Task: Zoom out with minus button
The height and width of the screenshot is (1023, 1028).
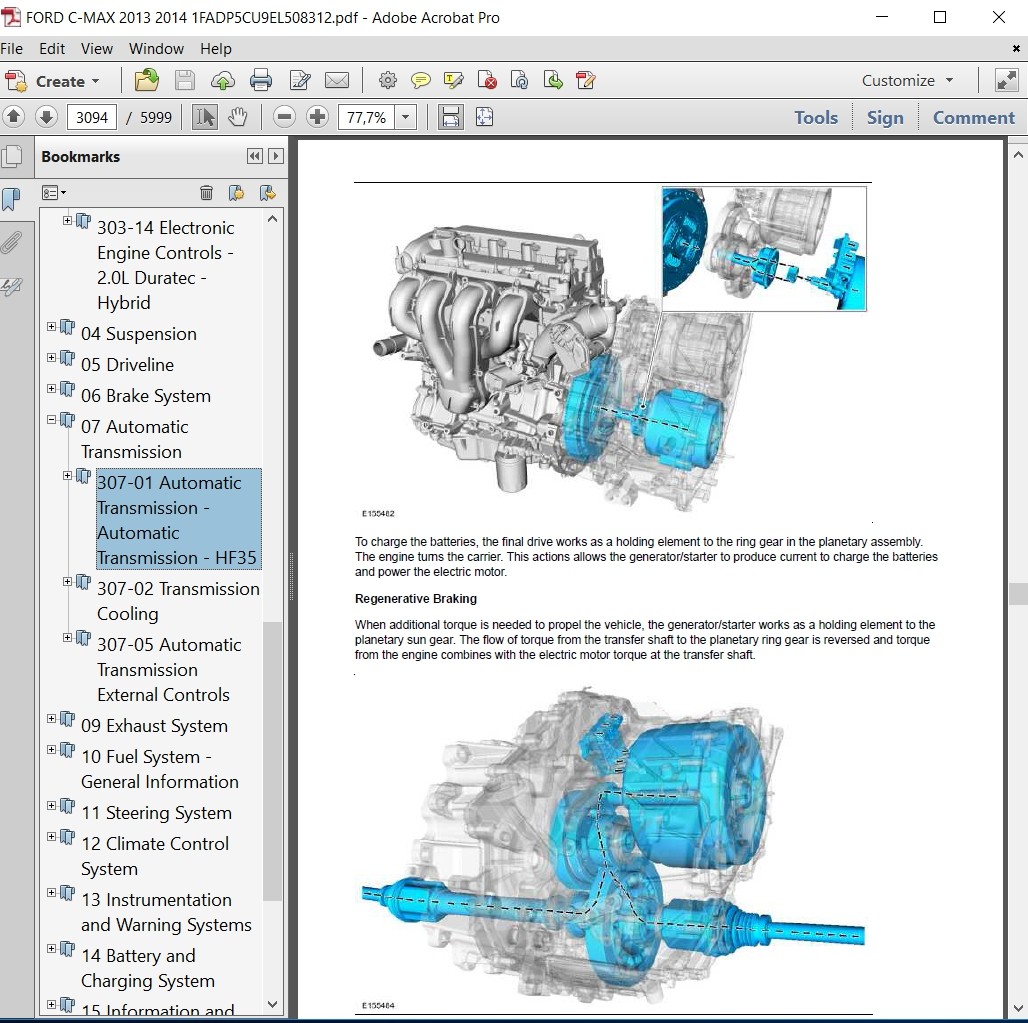Action: (x=285, y=117)
